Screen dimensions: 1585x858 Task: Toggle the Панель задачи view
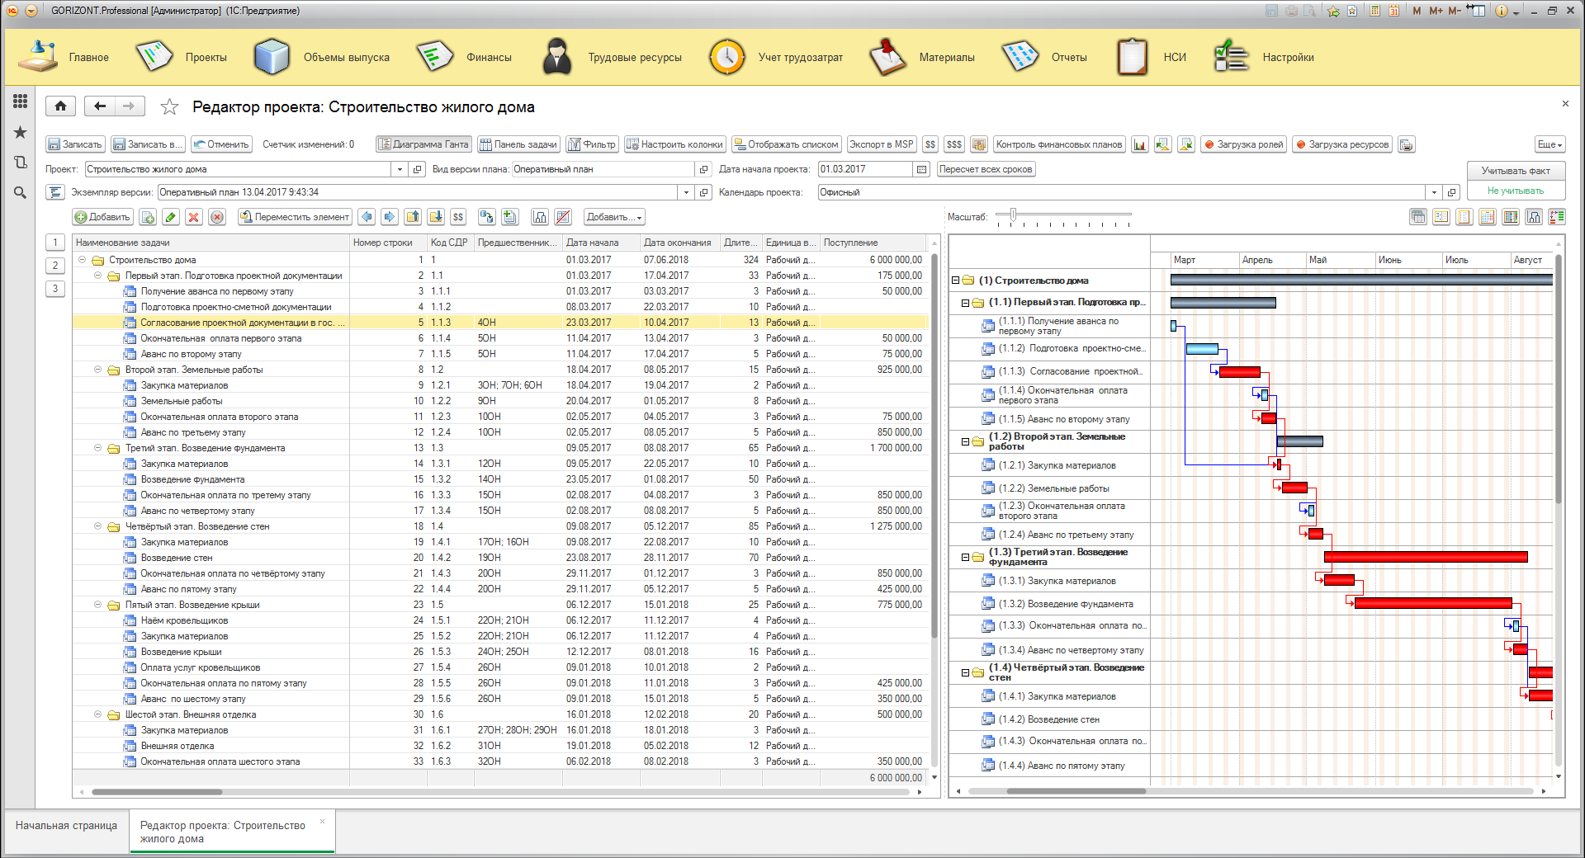point(518,144)
